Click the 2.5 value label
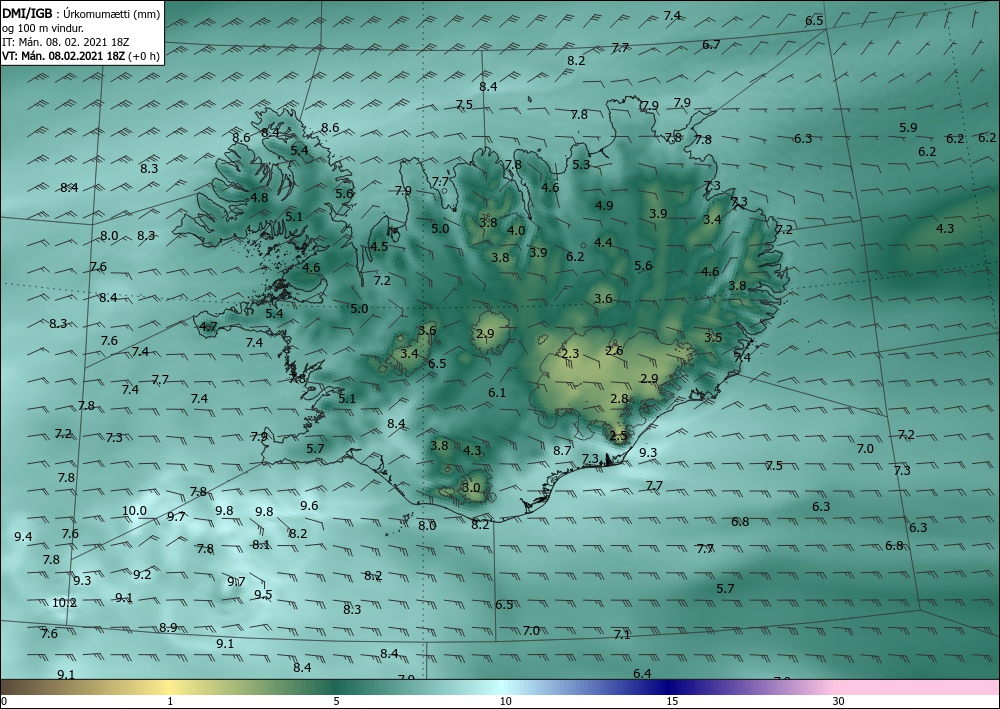Viewport: 1000px width, 709px height. (x=619, y=436)
